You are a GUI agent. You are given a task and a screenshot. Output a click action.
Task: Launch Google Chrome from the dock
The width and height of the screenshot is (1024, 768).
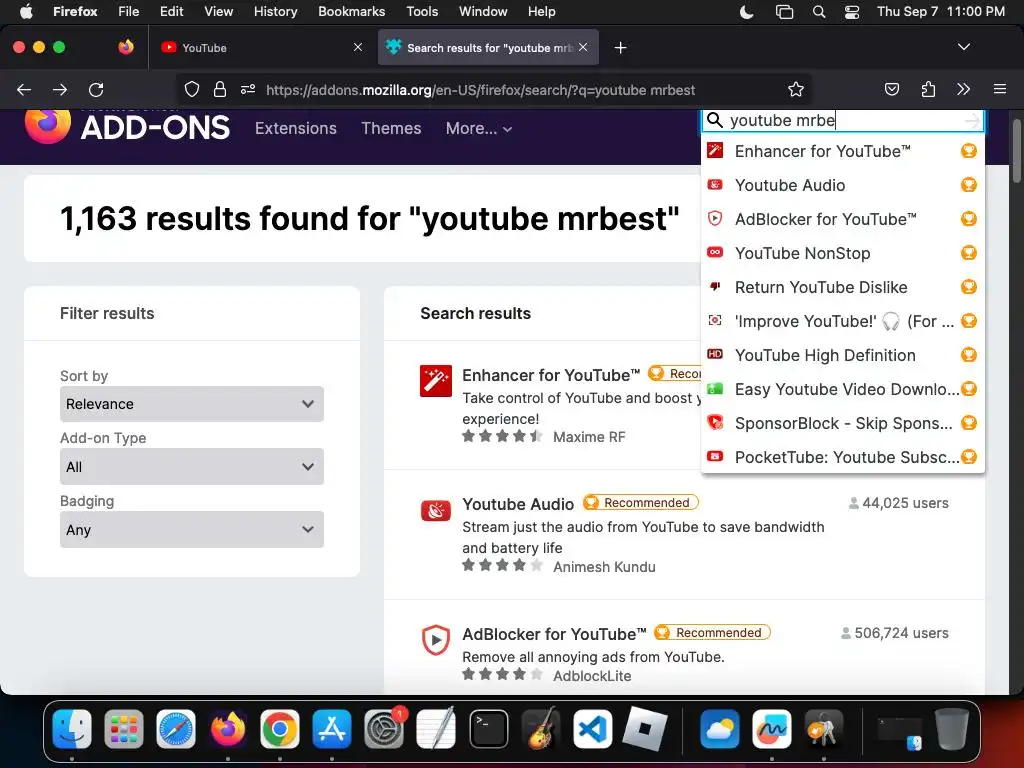coord(280,729)
